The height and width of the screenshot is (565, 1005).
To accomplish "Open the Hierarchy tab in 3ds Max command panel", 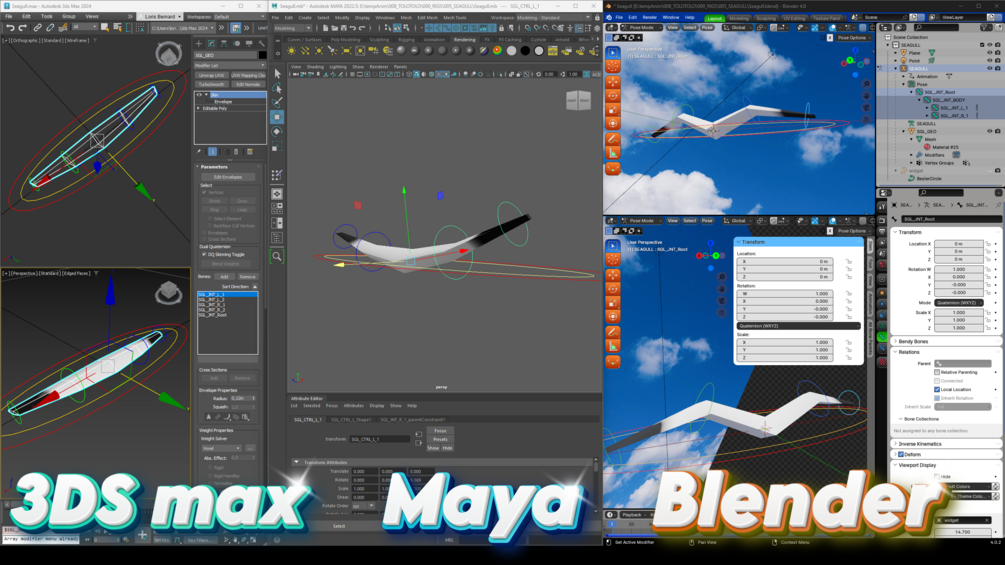I will (x=224, y=44).
